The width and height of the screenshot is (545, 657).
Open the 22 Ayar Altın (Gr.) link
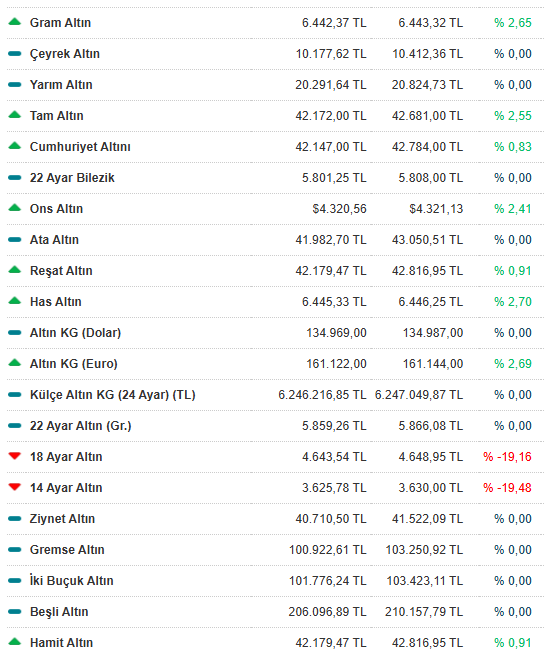(80, 426)
